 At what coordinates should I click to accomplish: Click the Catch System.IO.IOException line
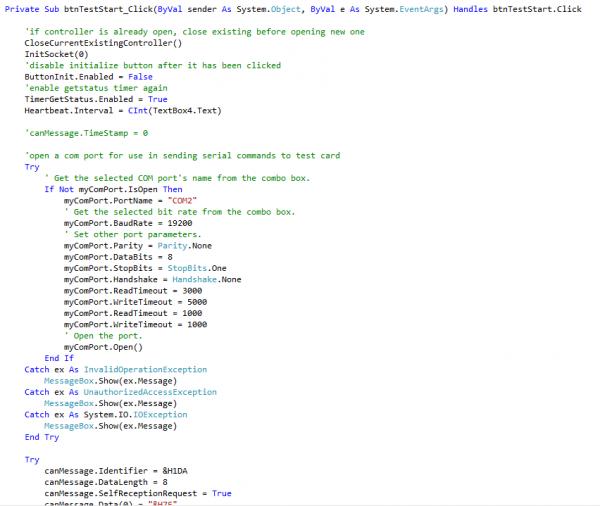pyautogui.click(x=106, y=415)
